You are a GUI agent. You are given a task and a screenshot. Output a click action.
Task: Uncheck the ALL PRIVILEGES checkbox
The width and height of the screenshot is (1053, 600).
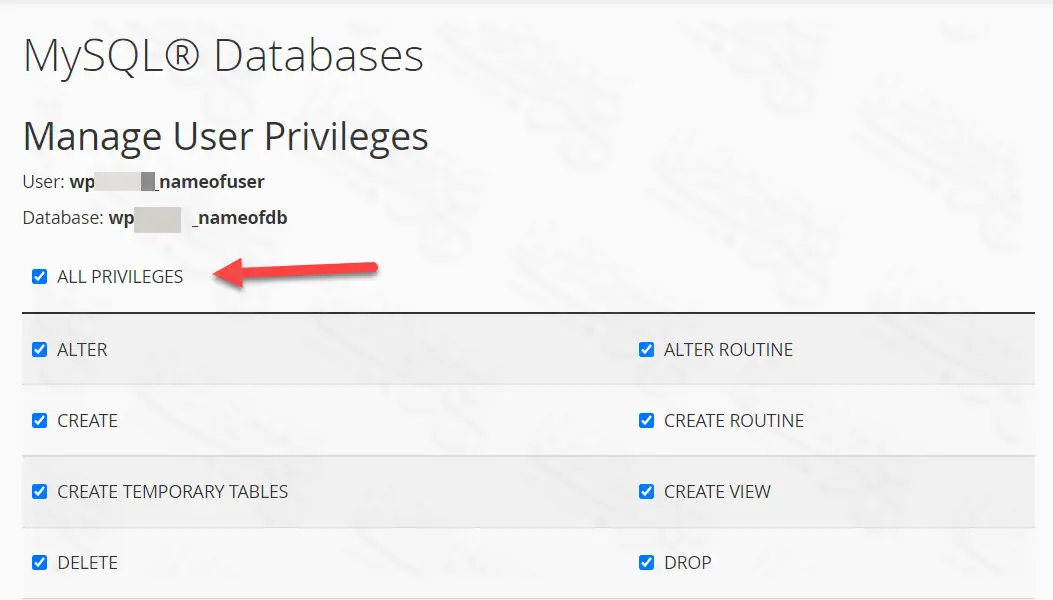click(x=40, y=277)
